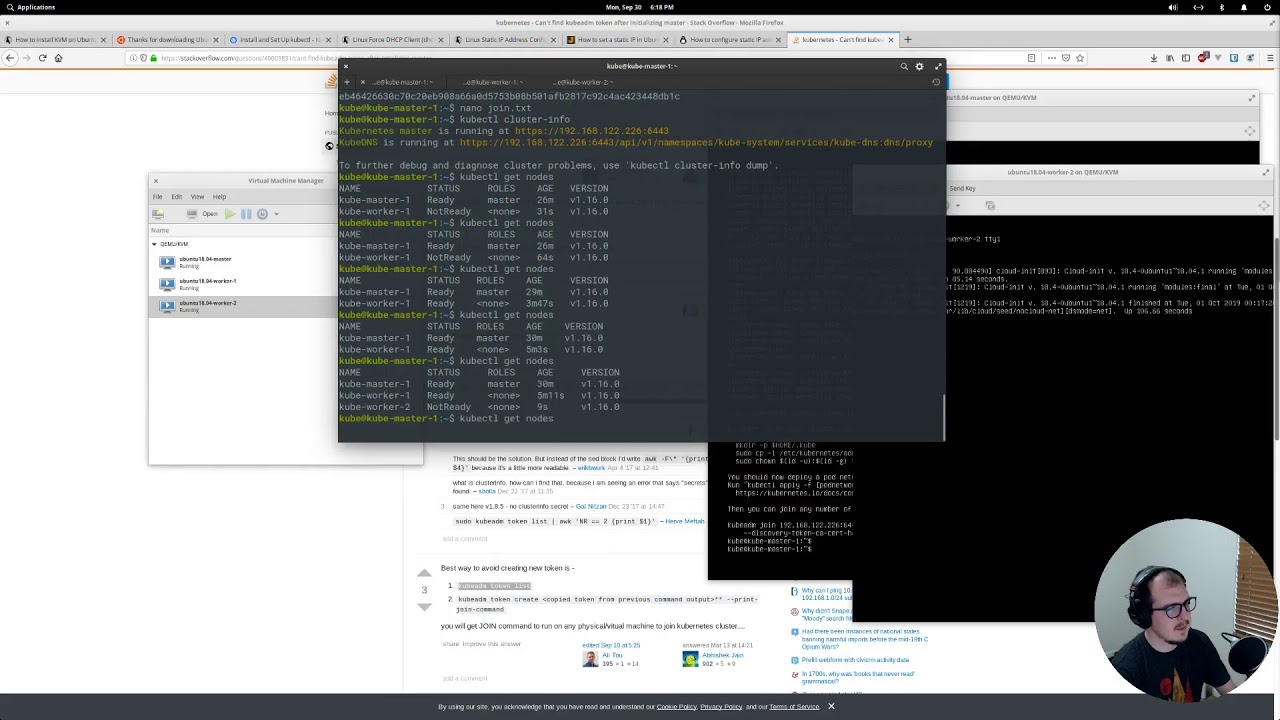Click the terminal tab history icon
The height and width of the screenshot is (720, 1280).
[x=936, y=82]
